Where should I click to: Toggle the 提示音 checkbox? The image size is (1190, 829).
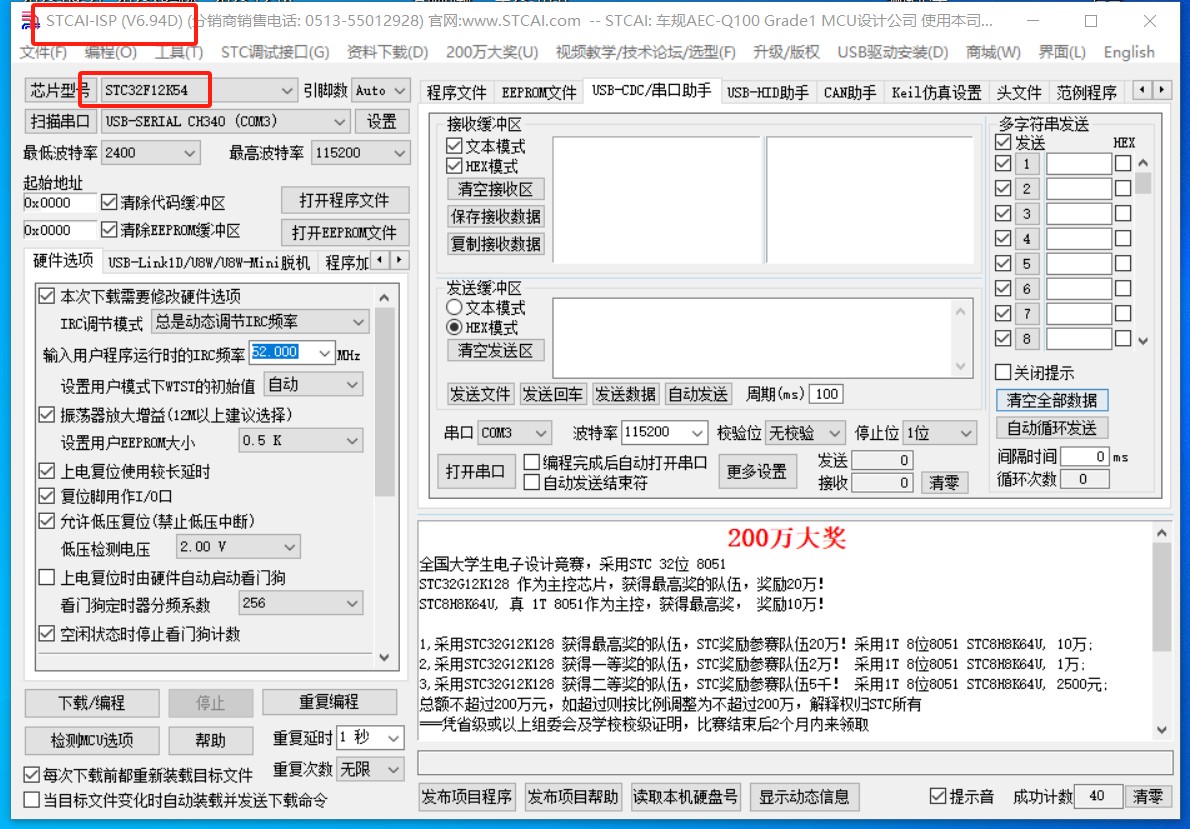point(938,796)
